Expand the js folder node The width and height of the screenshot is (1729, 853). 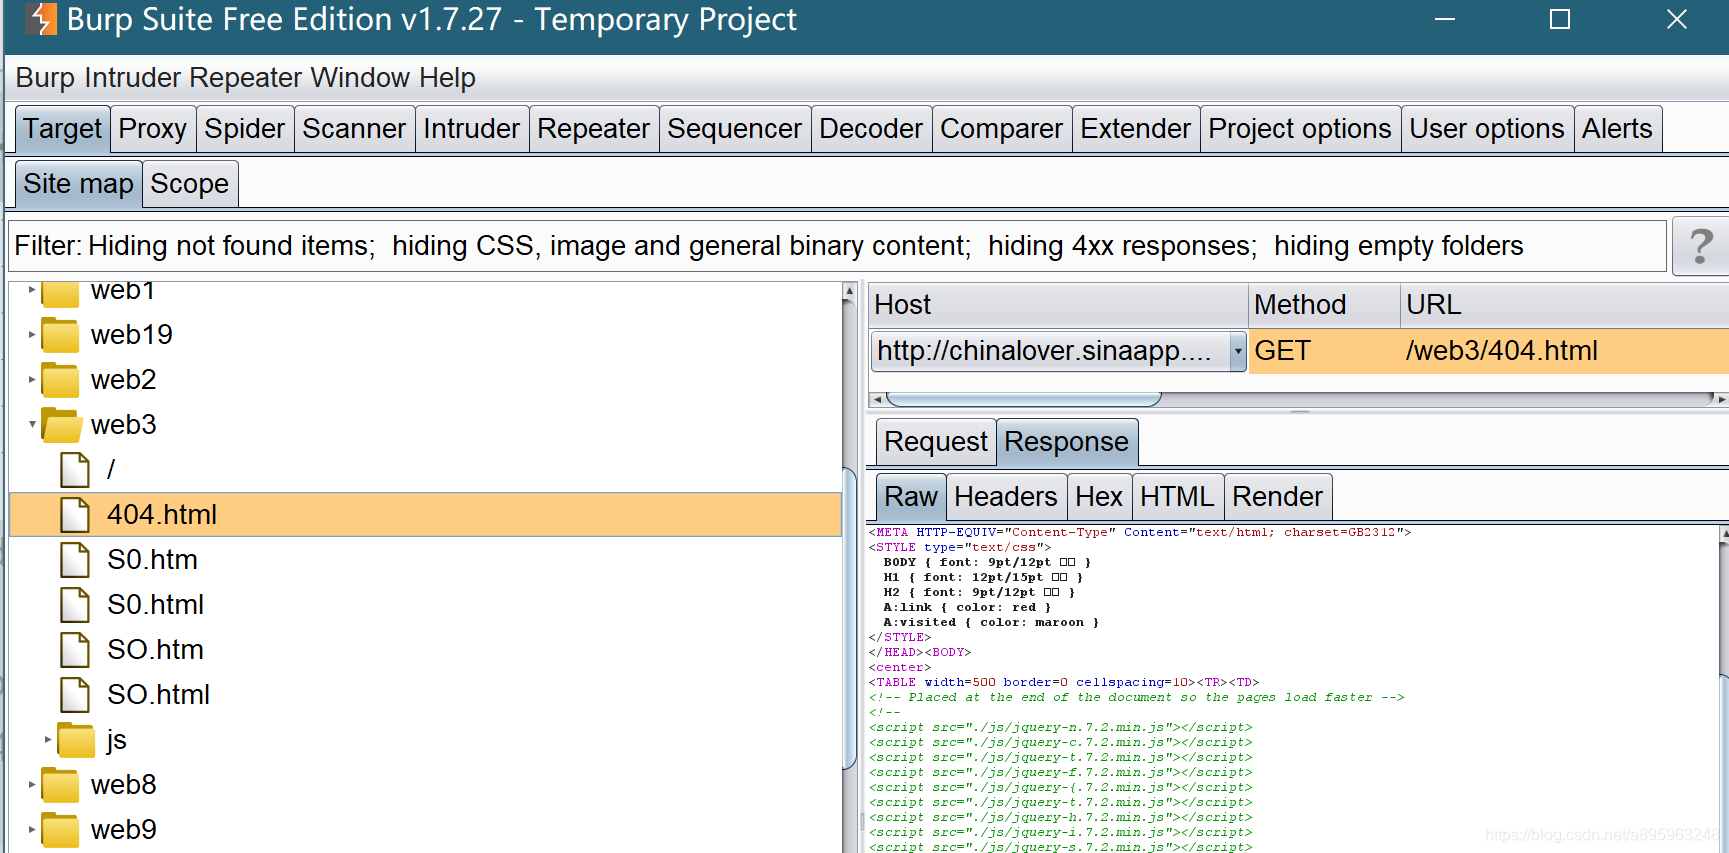[48, 740]
